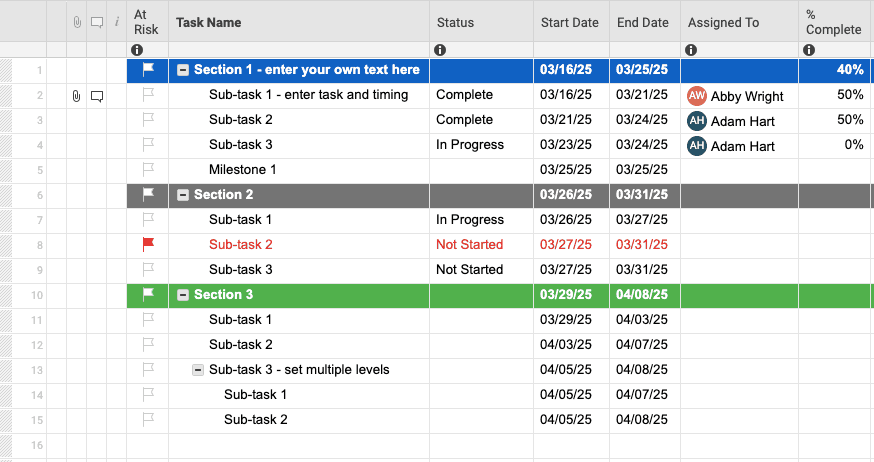Viewport: 874px width, 462px height.
Task: Toggle the red At Risk flag on row 8
Action: tap(148, 244)
